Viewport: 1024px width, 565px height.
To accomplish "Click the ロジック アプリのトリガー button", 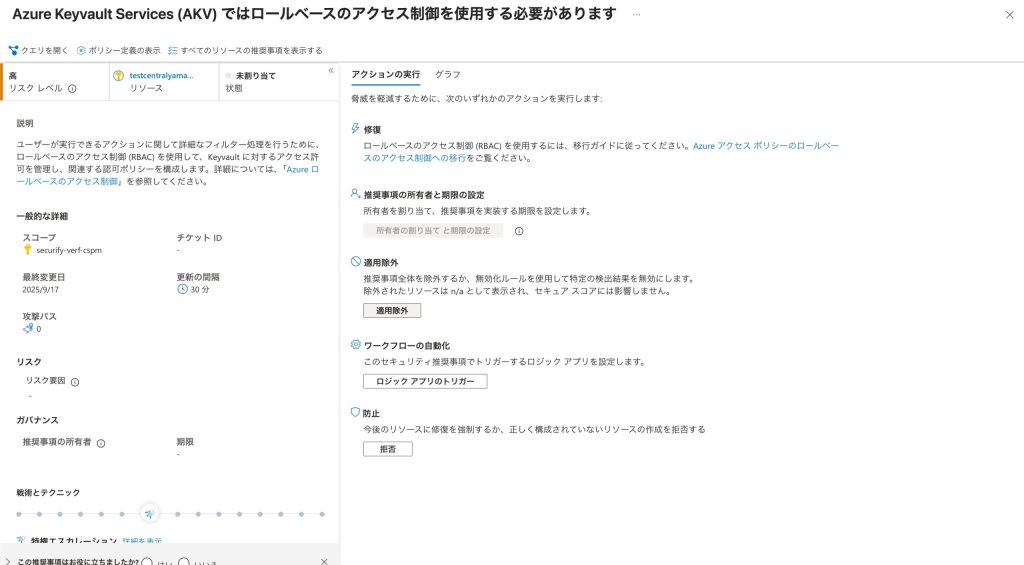I will [425, 382].
